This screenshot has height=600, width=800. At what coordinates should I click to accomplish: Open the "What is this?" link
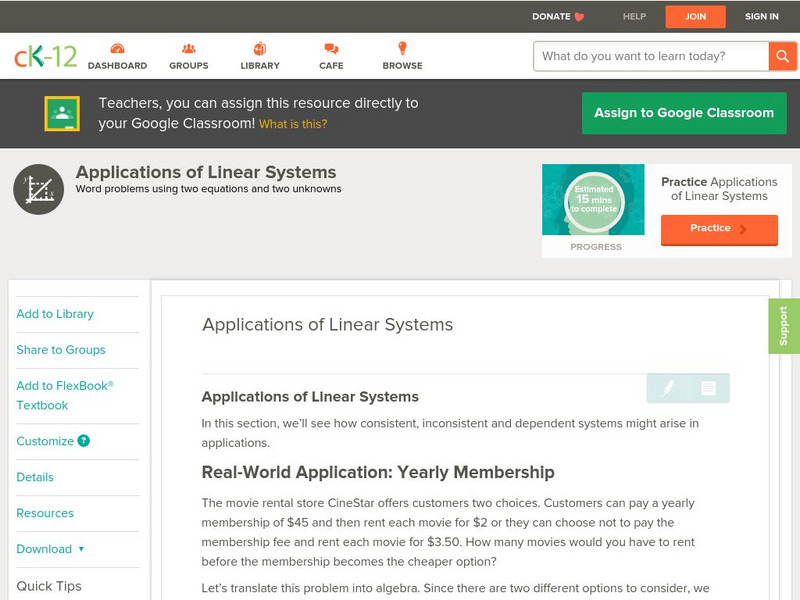[293, 125]
